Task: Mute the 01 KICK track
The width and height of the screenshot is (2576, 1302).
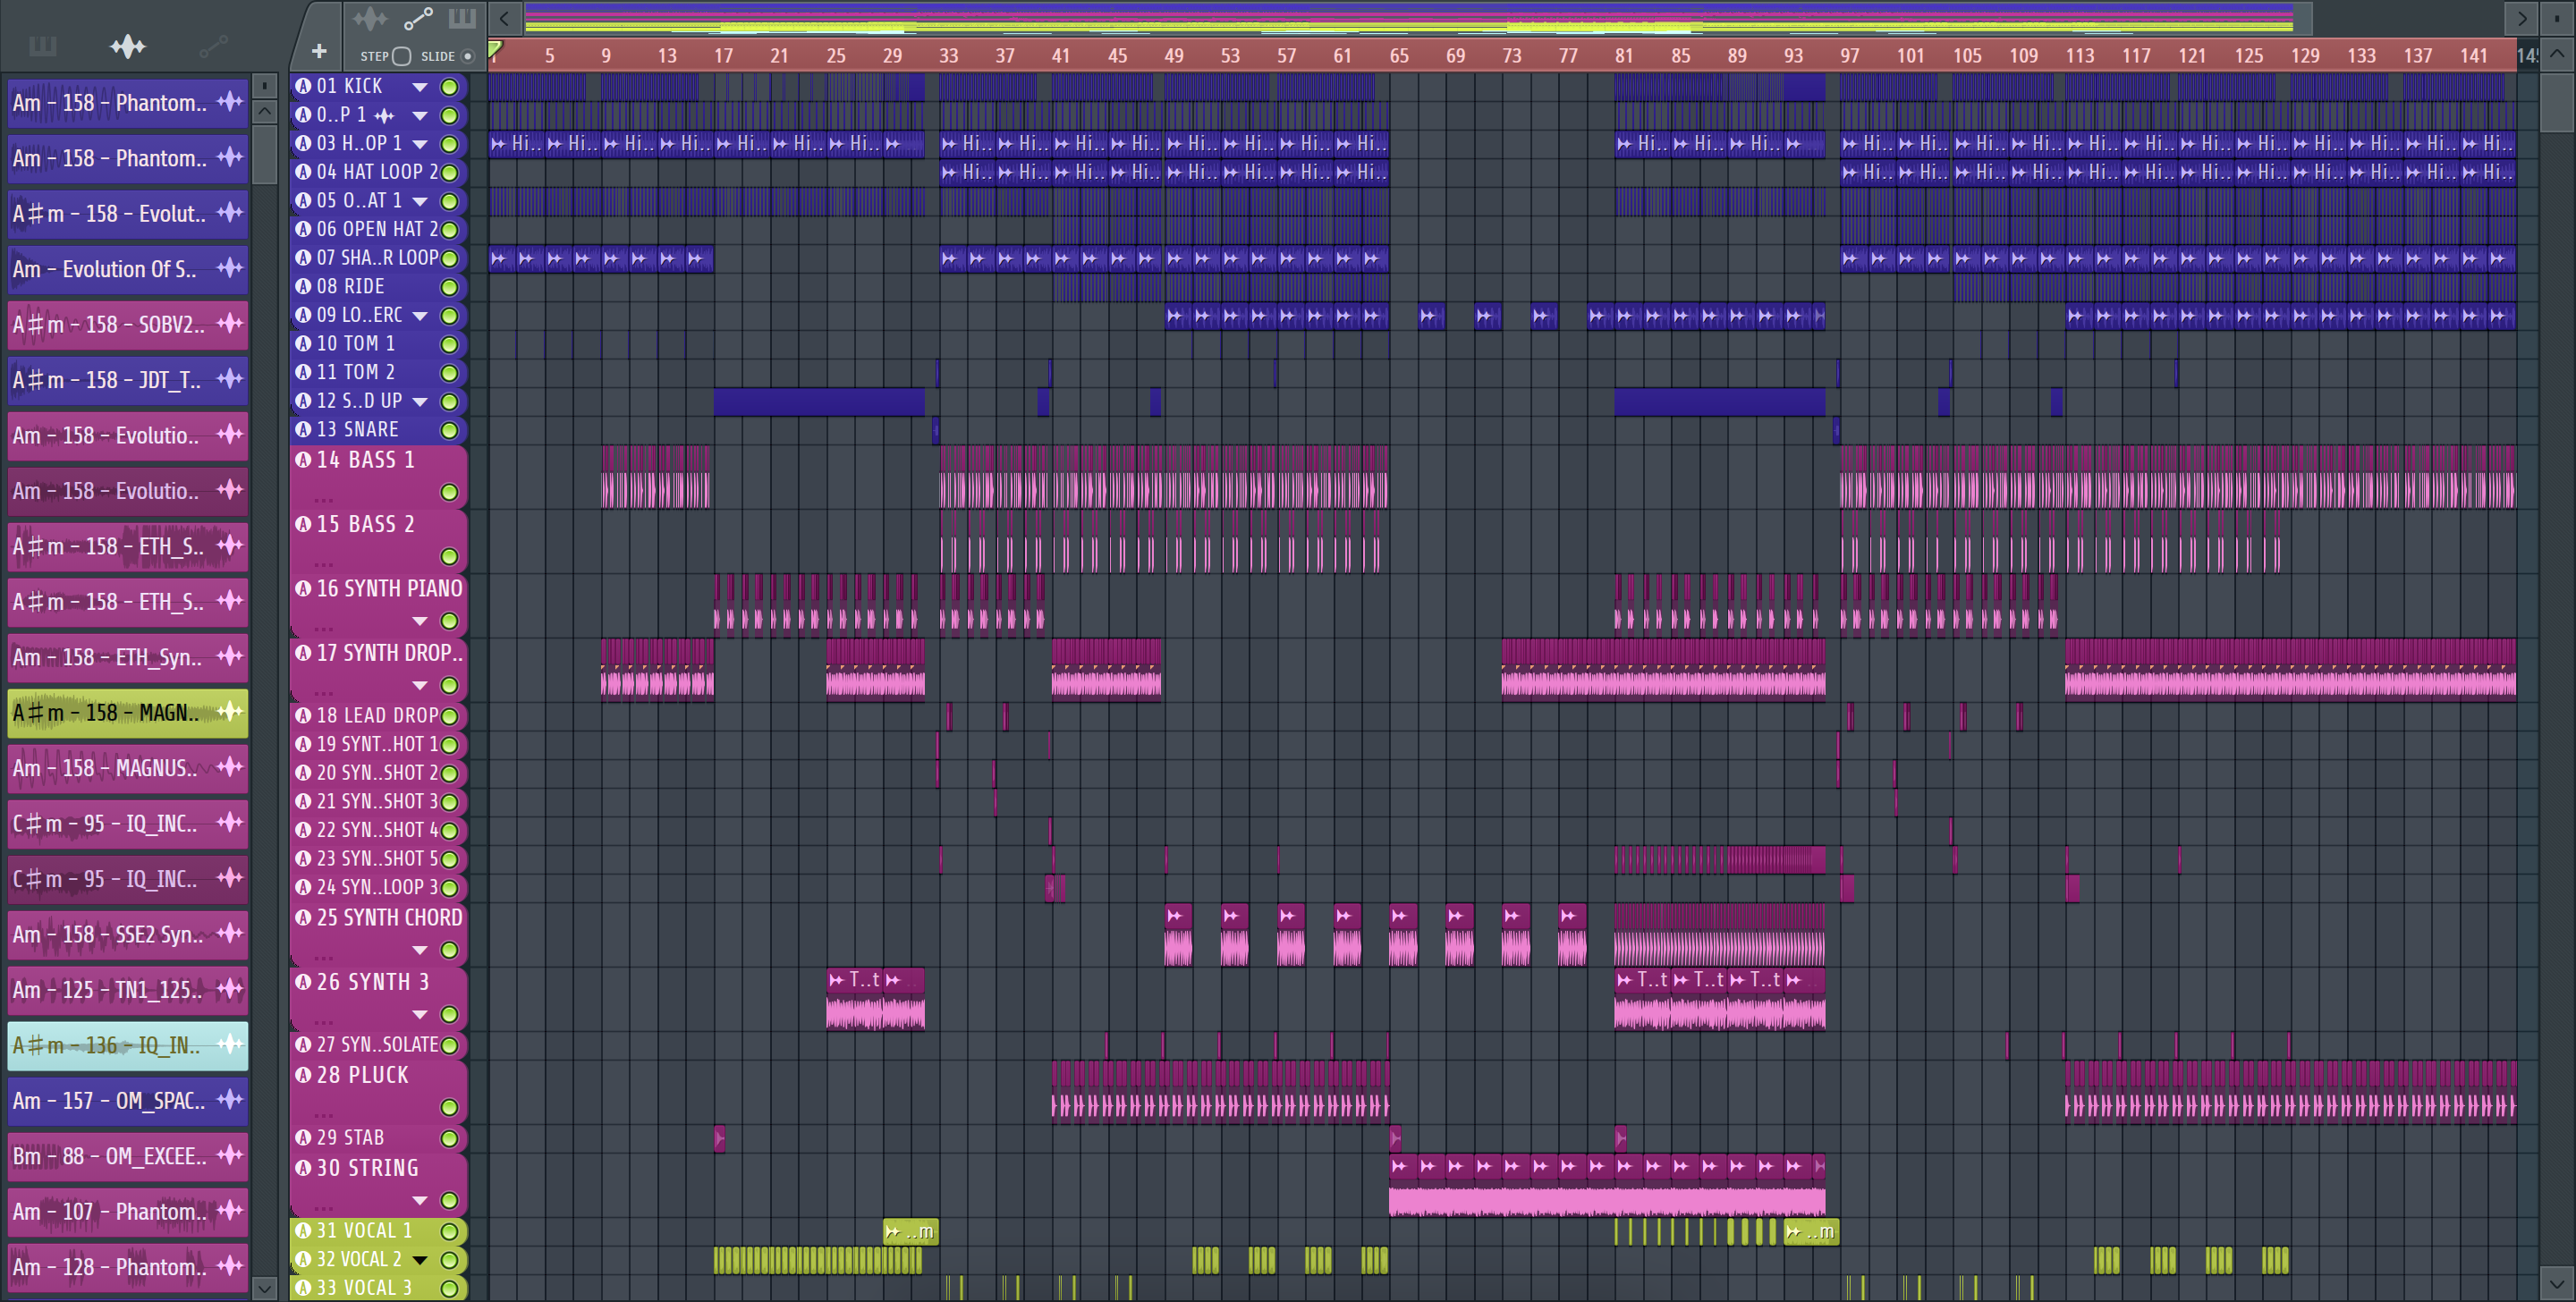Action: (450, 87)
